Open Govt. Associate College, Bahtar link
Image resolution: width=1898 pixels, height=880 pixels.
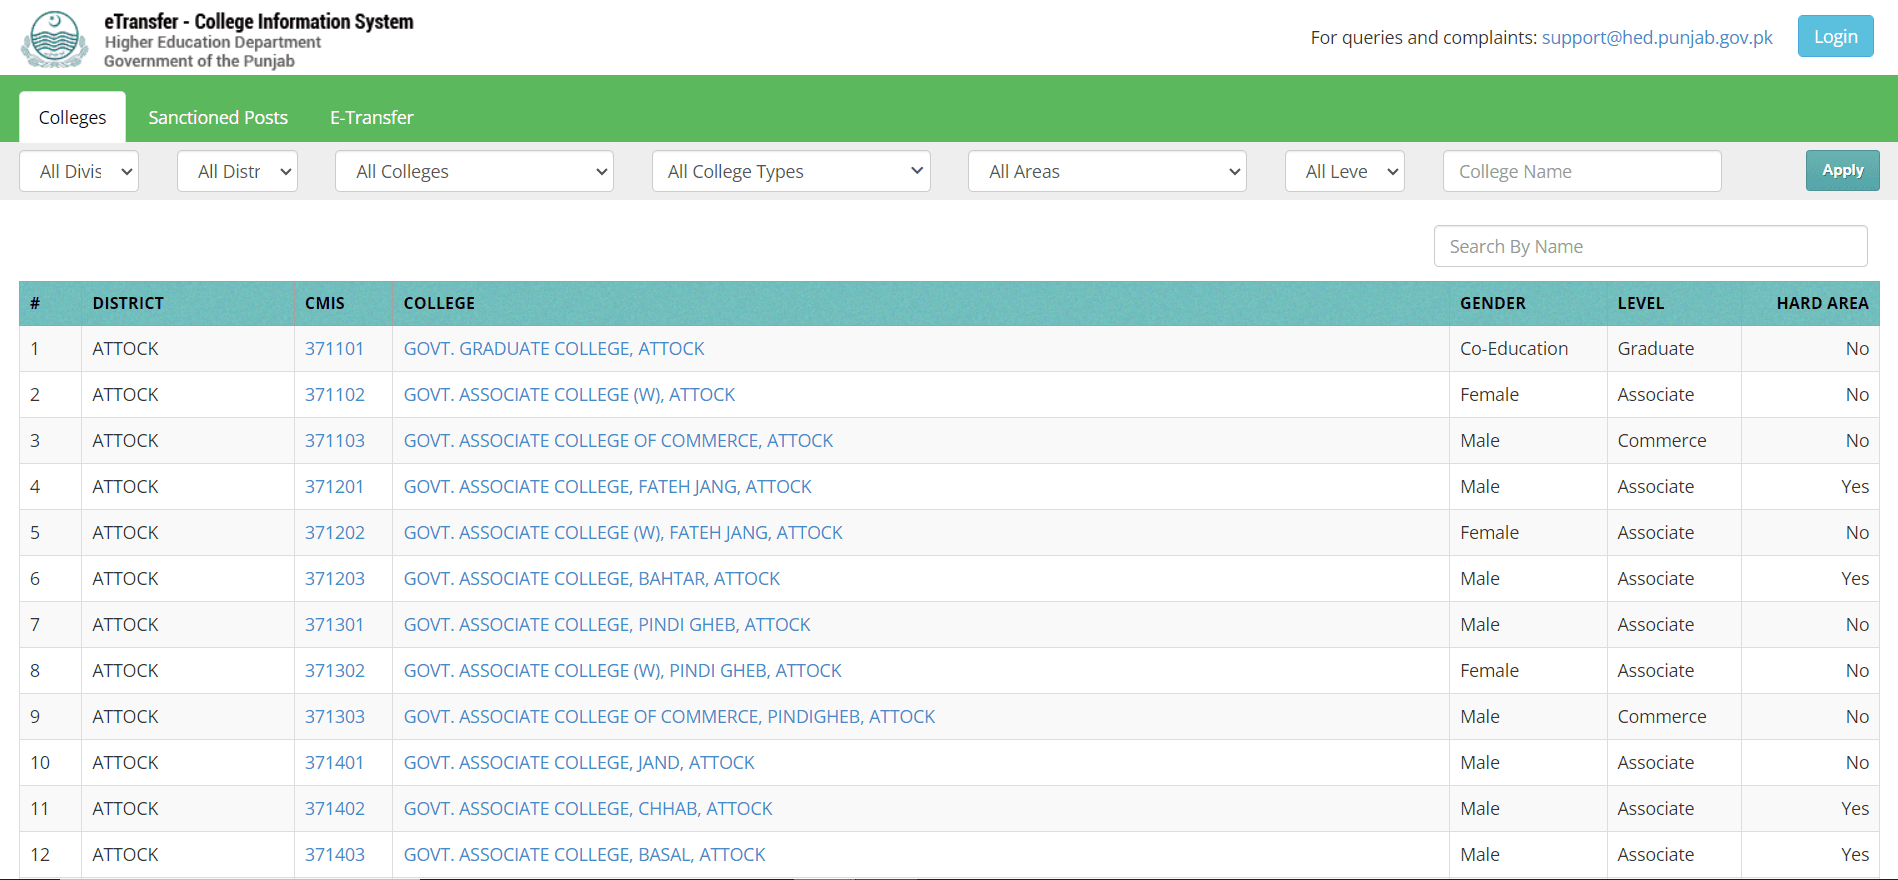click(x=592, y=579)
